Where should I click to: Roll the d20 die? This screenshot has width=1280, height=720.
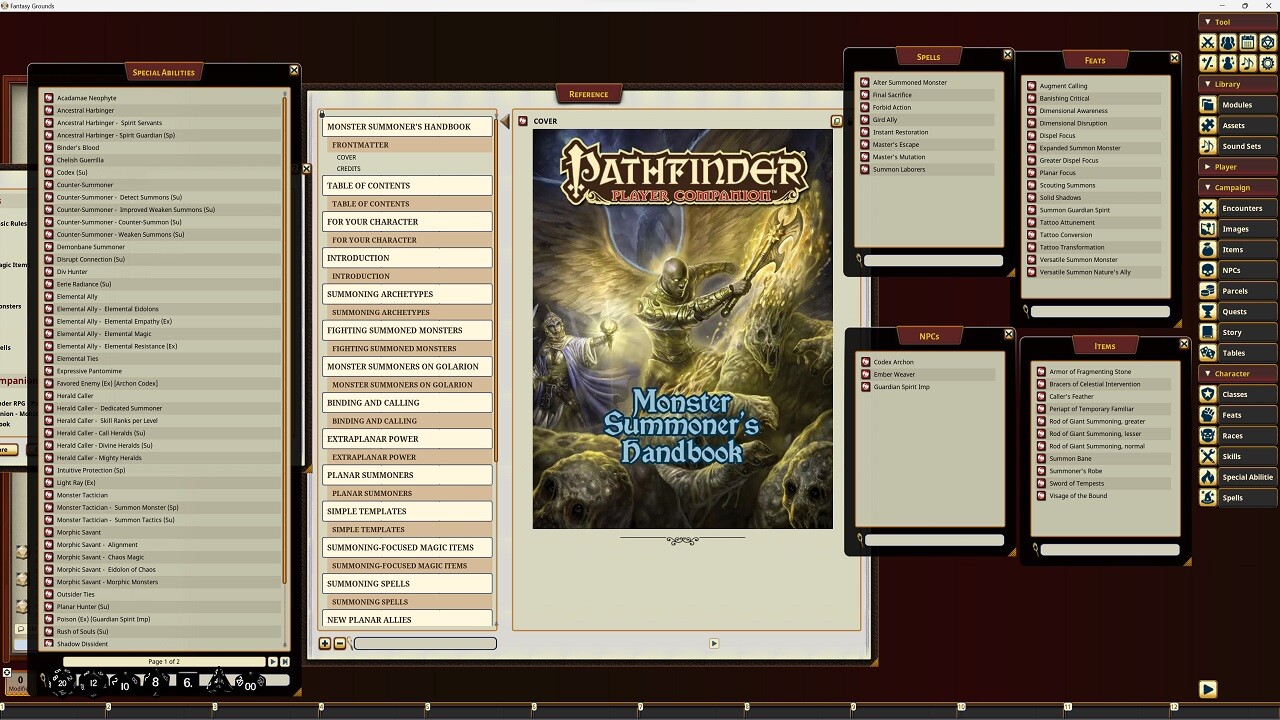(x=62, y=682)
